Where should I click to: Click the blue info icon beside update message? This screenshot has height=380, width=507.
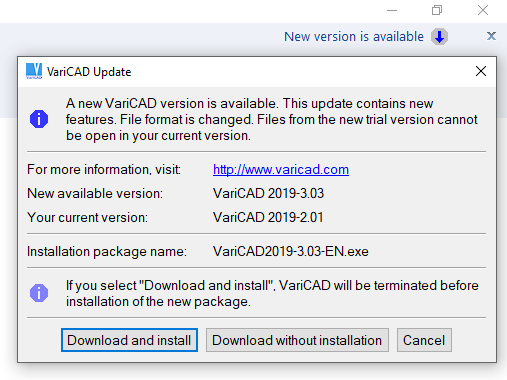(39, 119)
